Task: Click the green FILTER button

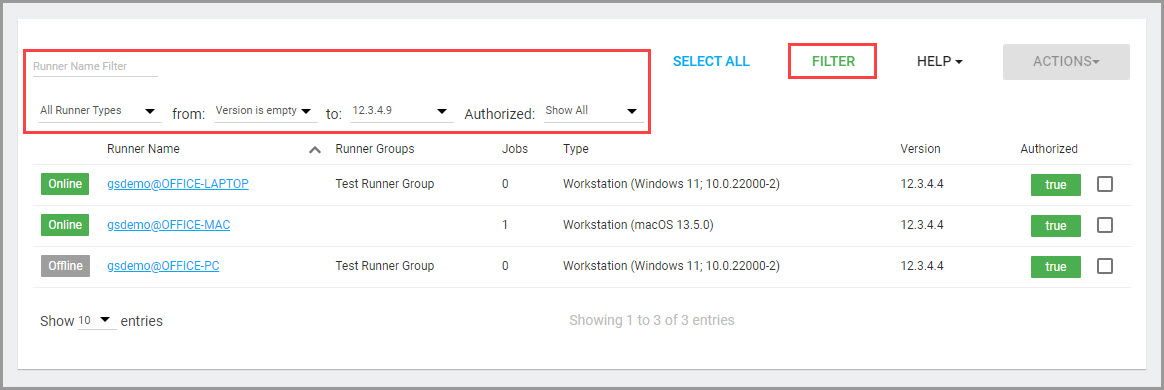Action: 833,62
